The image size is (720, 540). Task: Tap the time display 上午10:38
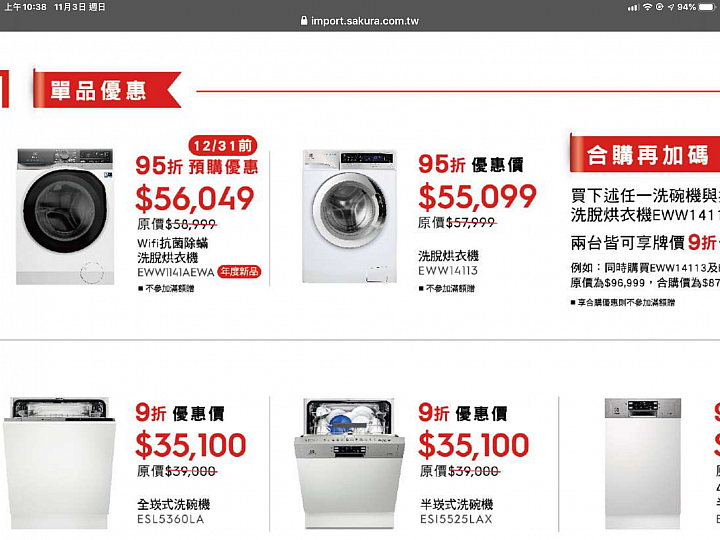pos(25,7)
